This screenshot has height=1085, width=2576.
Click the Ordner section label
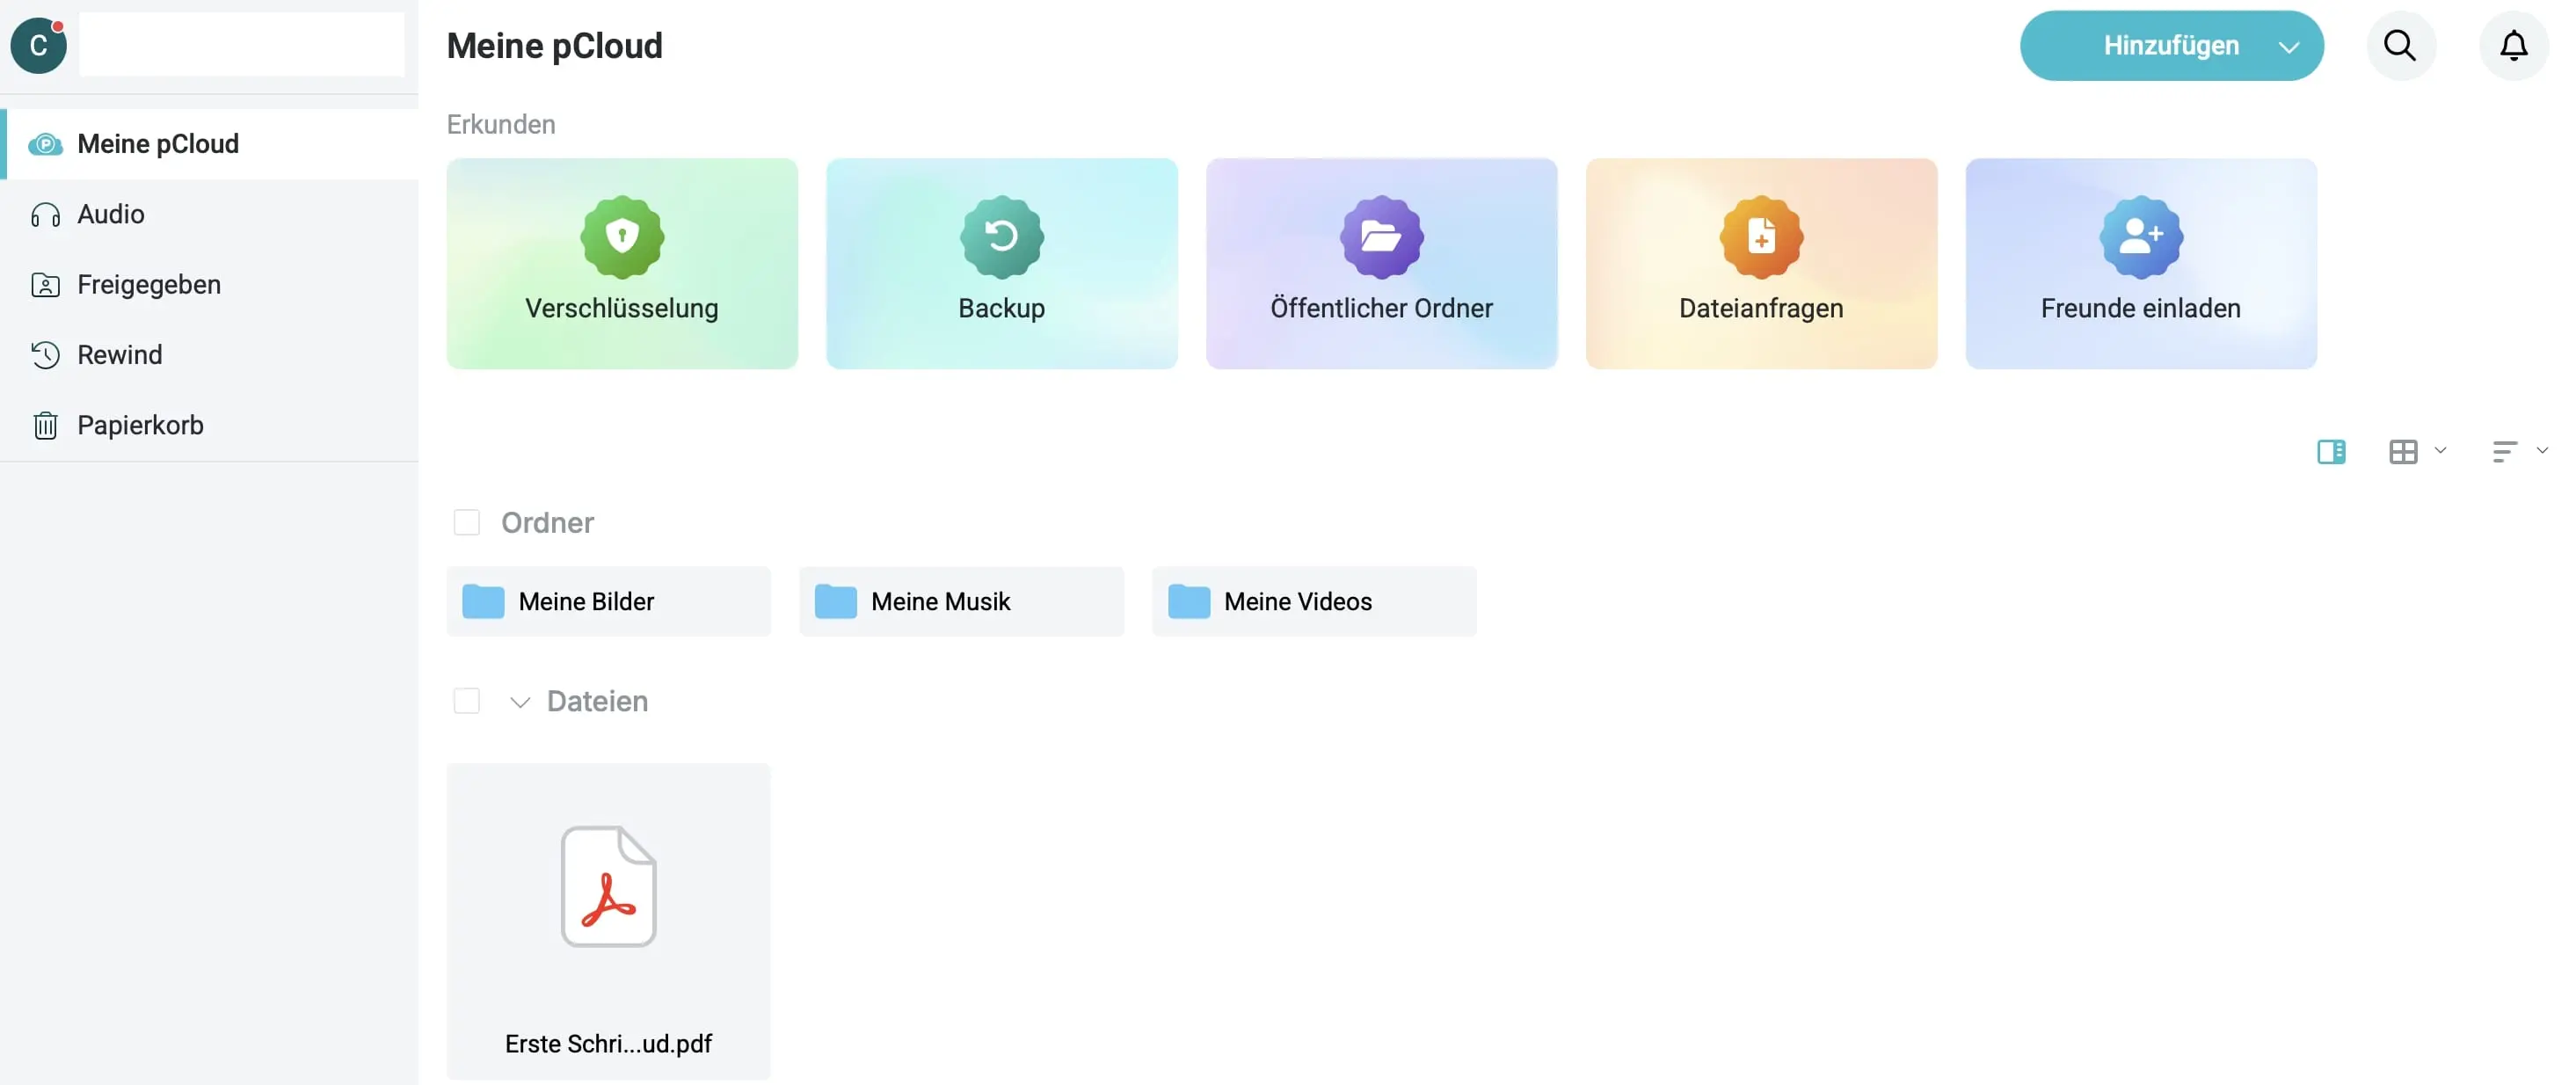click(547, 522)
